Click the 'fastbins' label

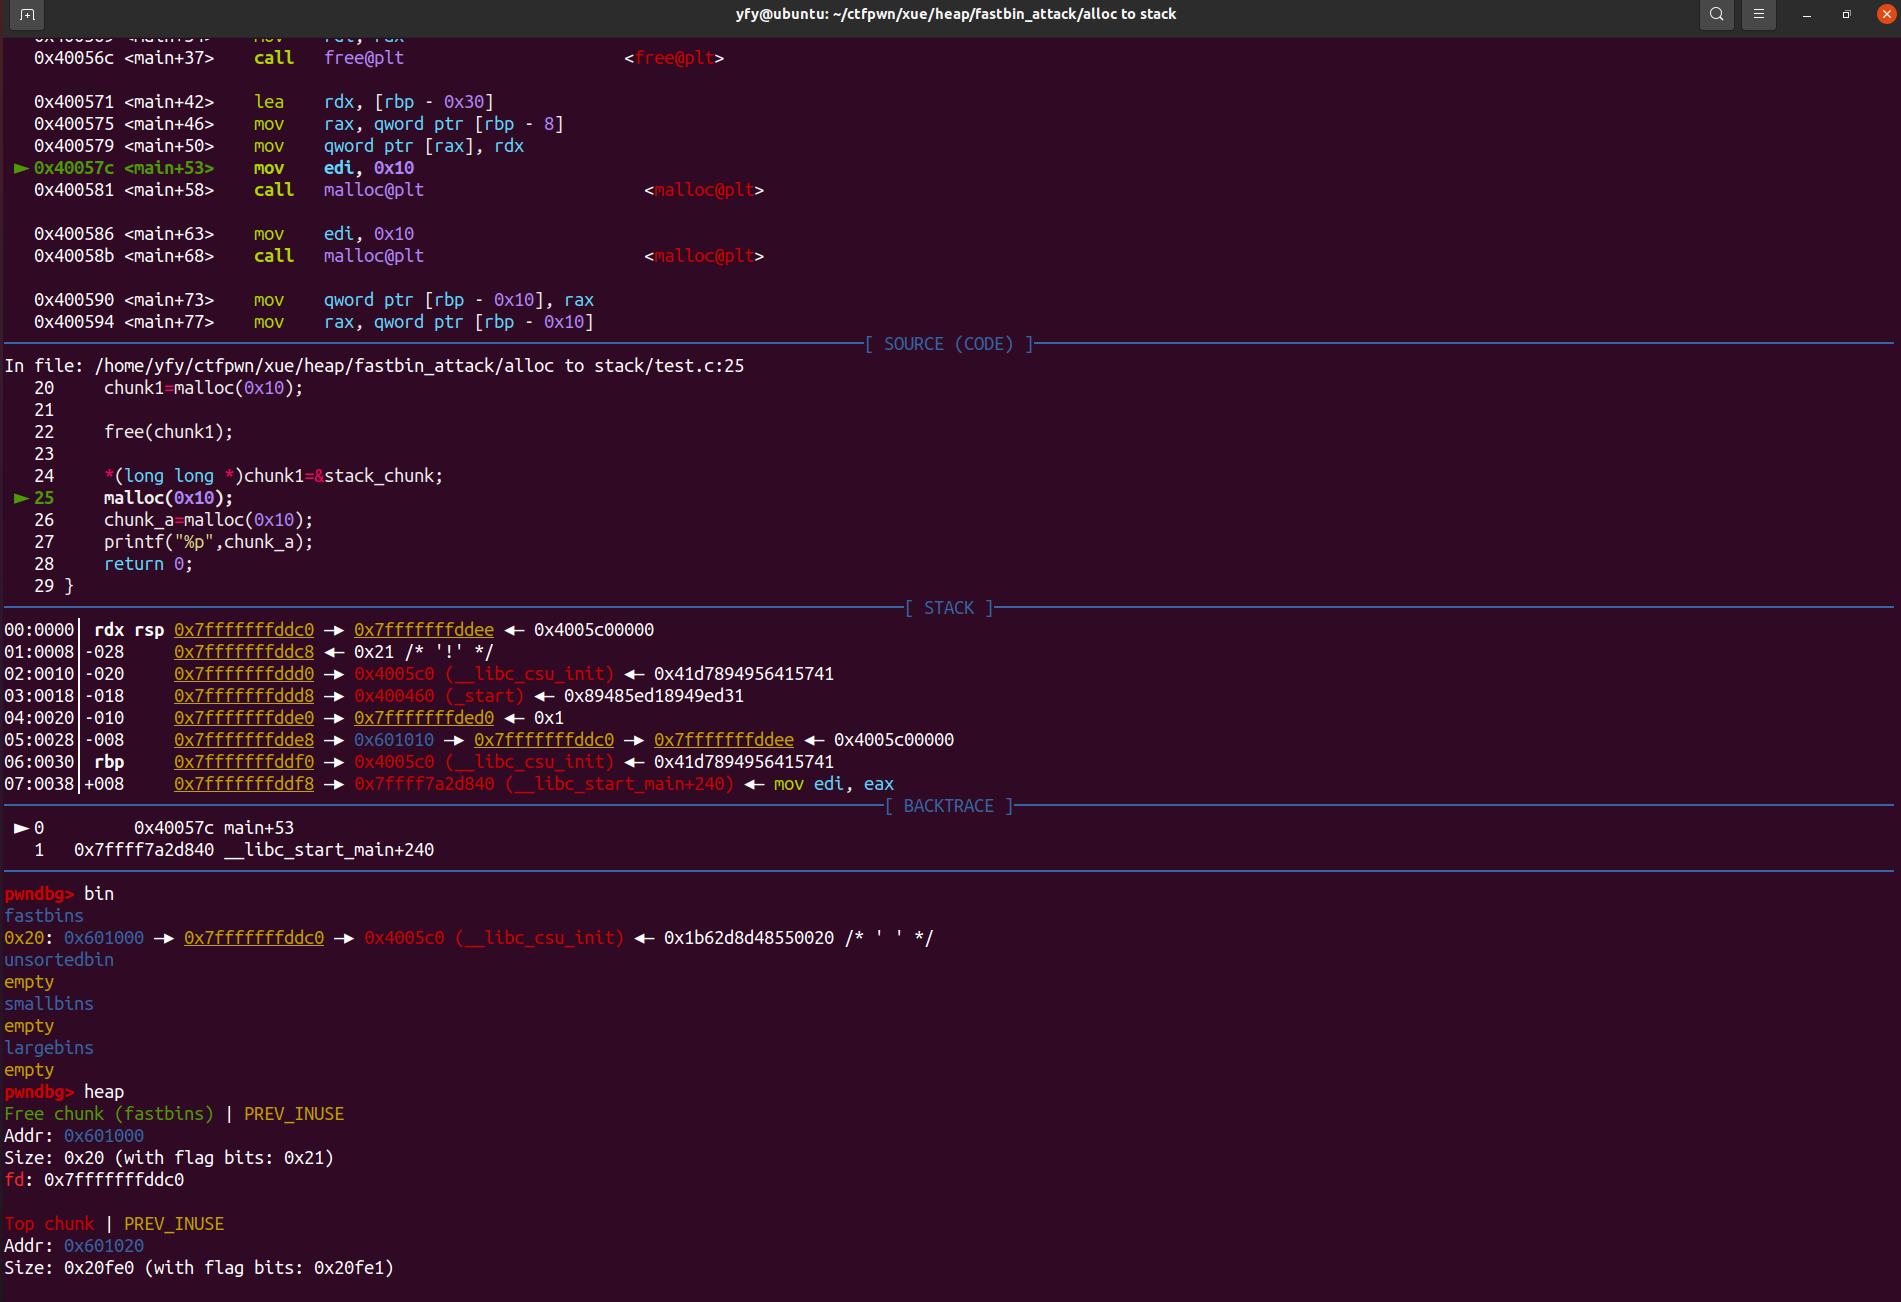(x=44, y=916)
